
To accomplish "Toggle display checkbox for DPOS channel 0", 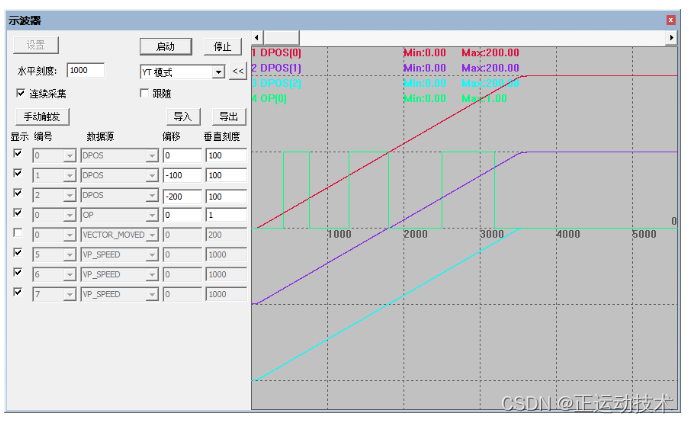I will [x=18, y=153].
